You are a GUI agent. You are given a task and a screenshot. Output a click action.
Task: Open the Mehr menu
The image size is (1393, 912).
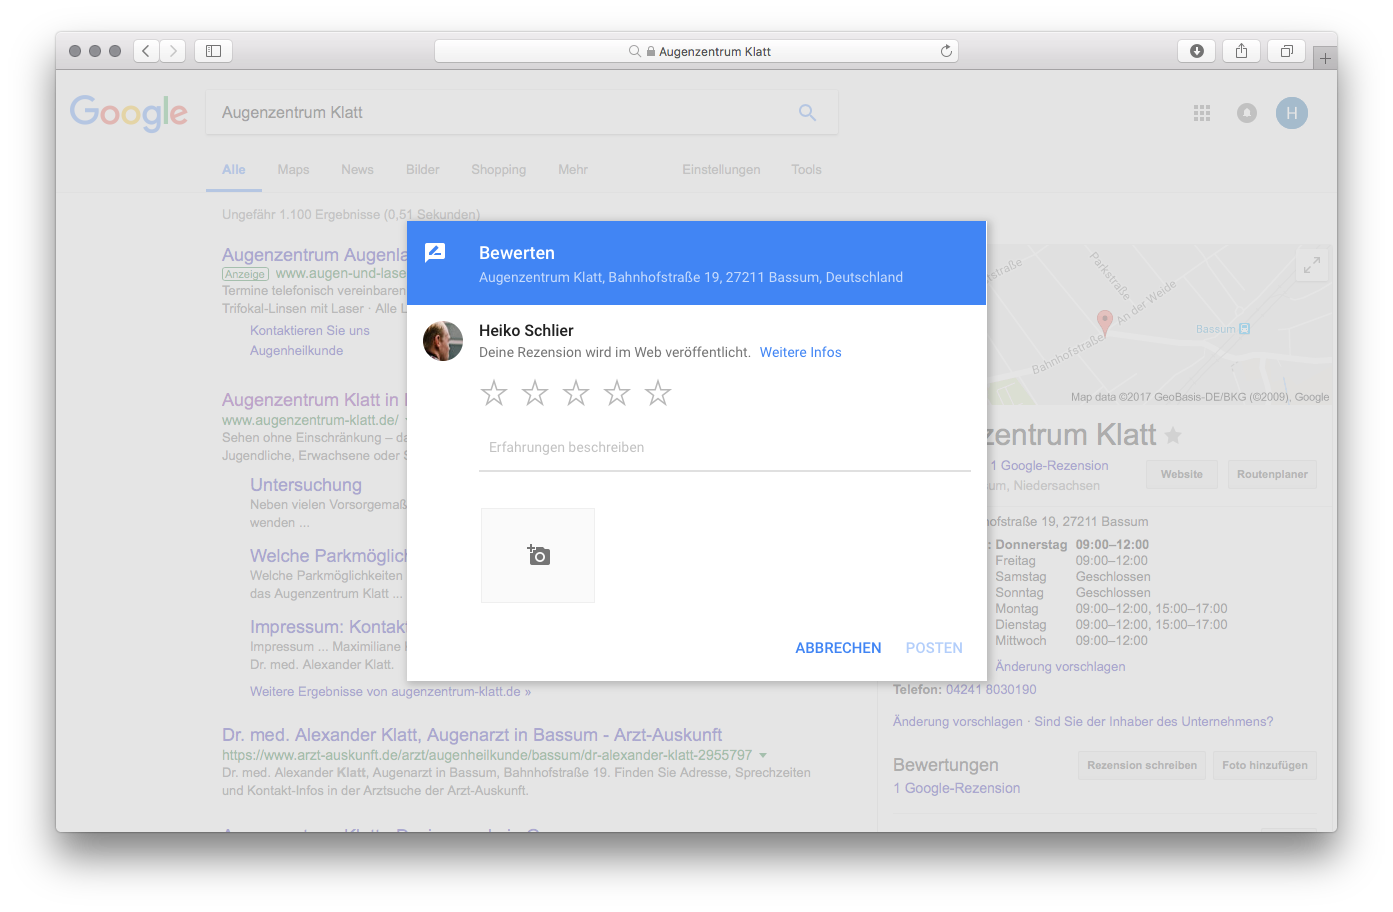coord(573,170)
